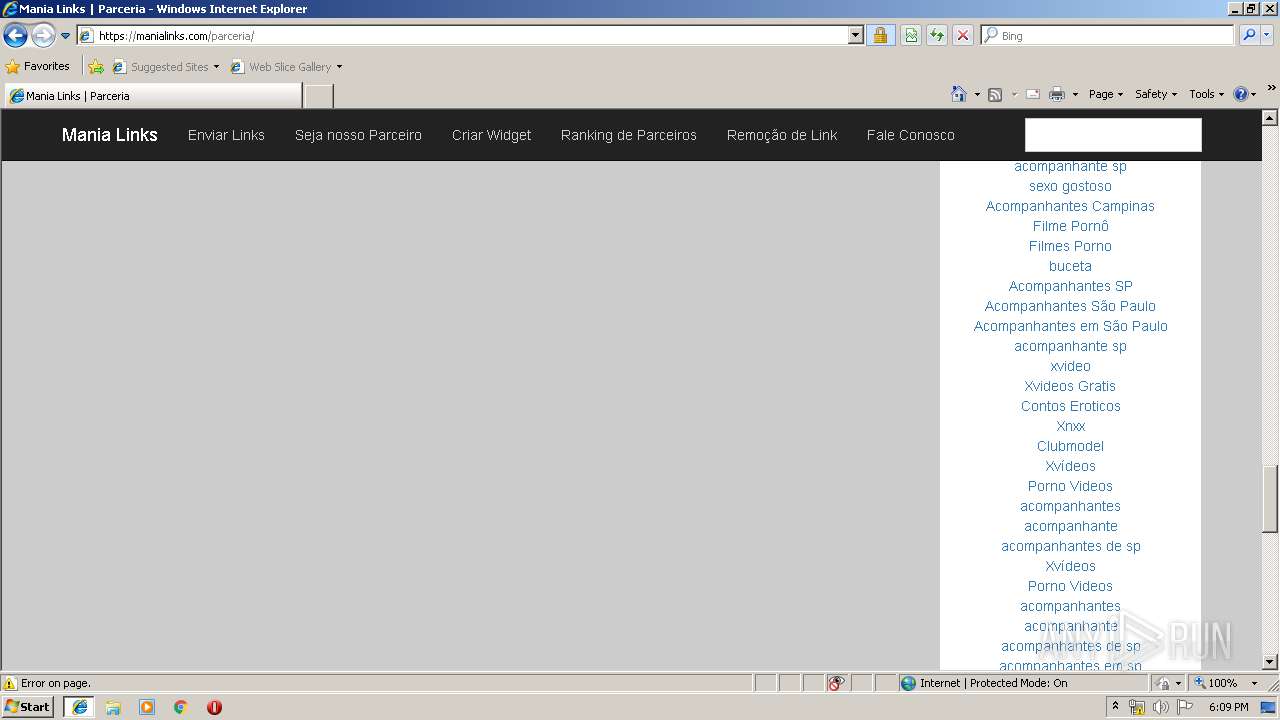The width and height of the screenshot is (1280, 720).
Task: Click the network tray icon
Action: click(1137, 707)
